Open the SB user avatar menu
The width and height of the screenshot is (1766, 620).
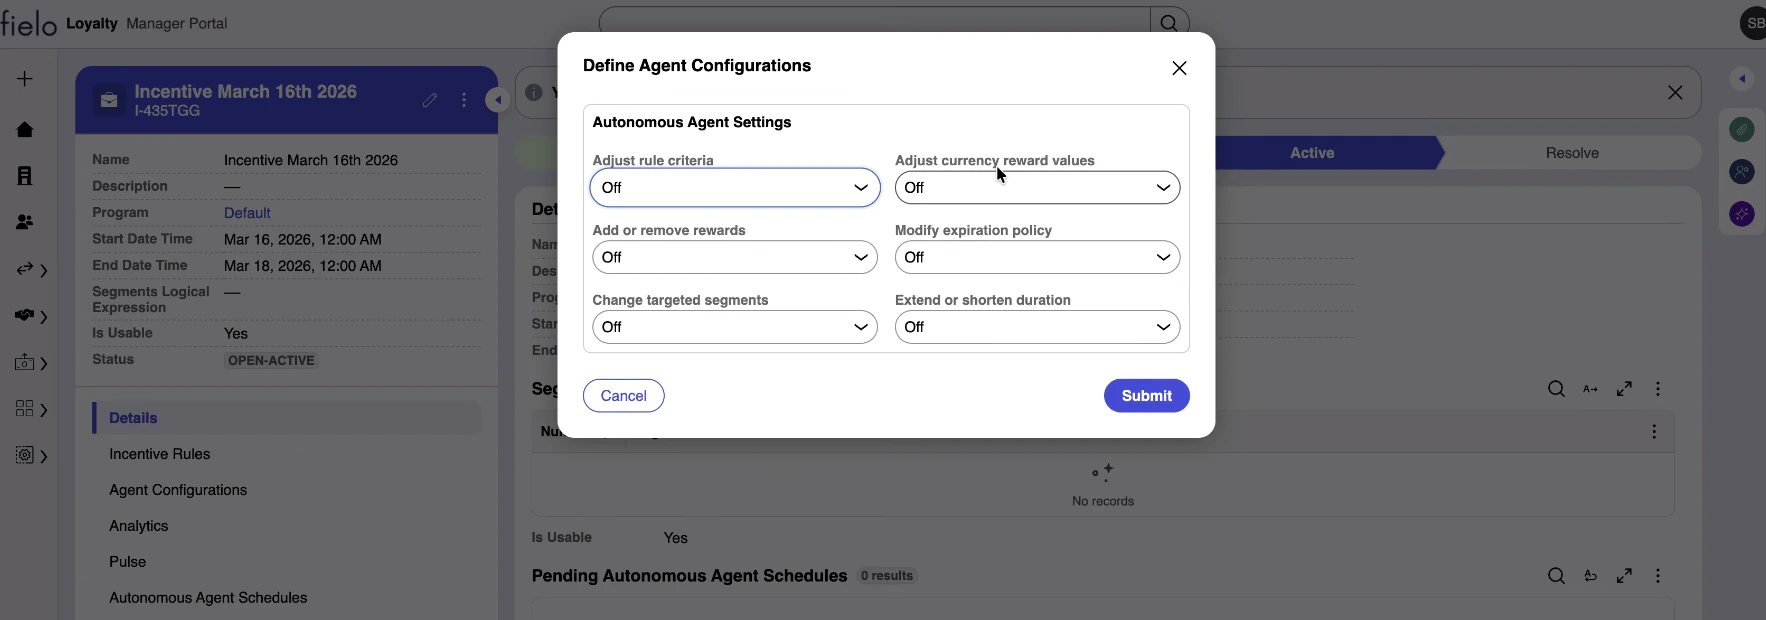coord(1754,23)
